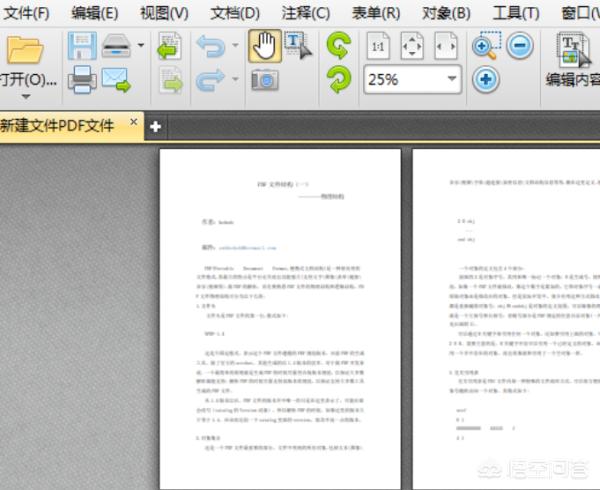600x490 pixels.
Task: Open the 文档(D) menu
Action: (x=235, y=13)
